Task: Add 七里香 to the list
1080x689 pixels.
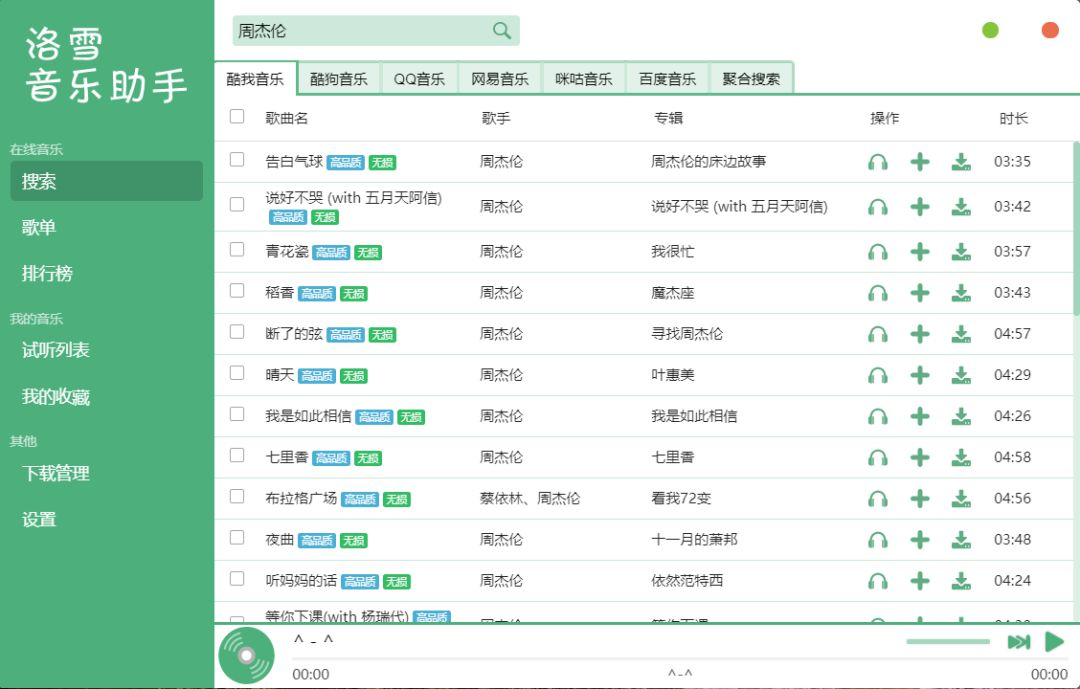Action: pos(920,457)
